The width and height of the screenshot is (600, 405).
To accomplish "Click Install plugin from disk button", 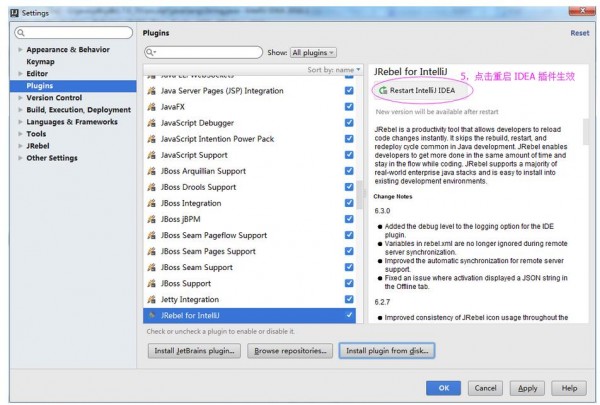I will [386, 351].
